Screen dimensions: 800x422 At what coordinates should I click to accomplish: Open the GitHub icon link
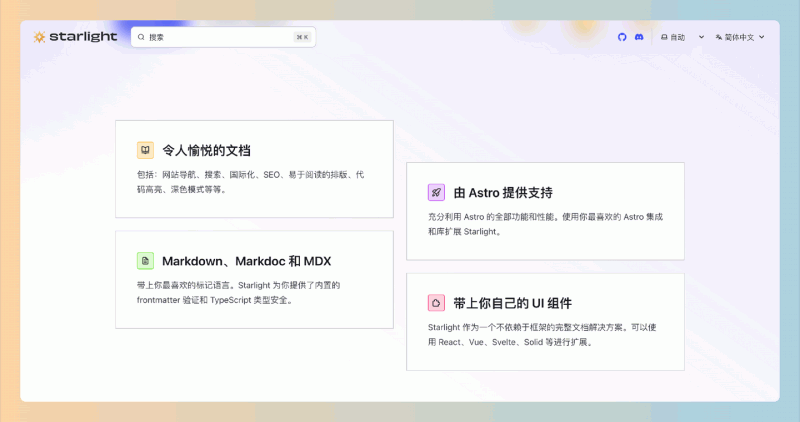(x=622, y=37)
